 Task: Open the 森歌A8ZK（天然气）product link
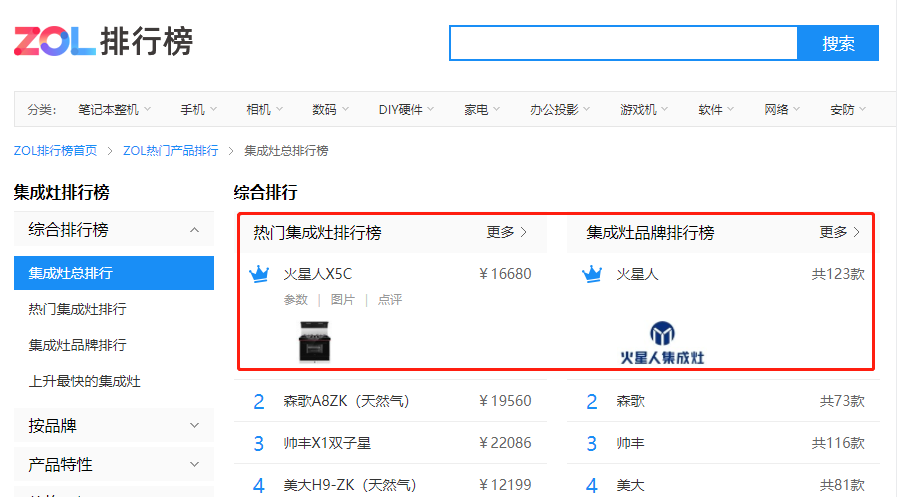click(346, 401)
